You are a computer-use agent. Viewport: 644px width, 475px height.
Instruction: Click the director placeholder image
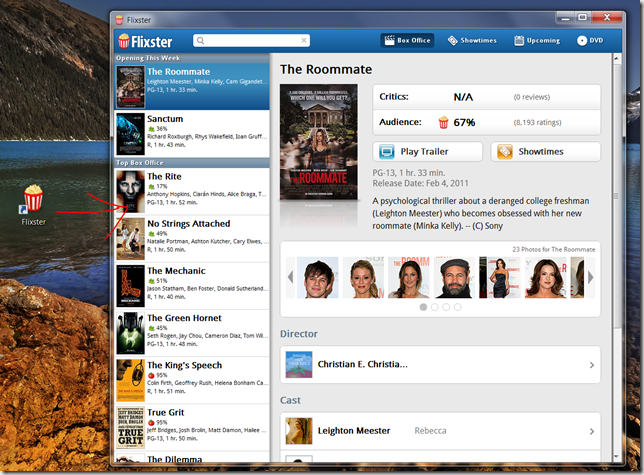point(299,365)
